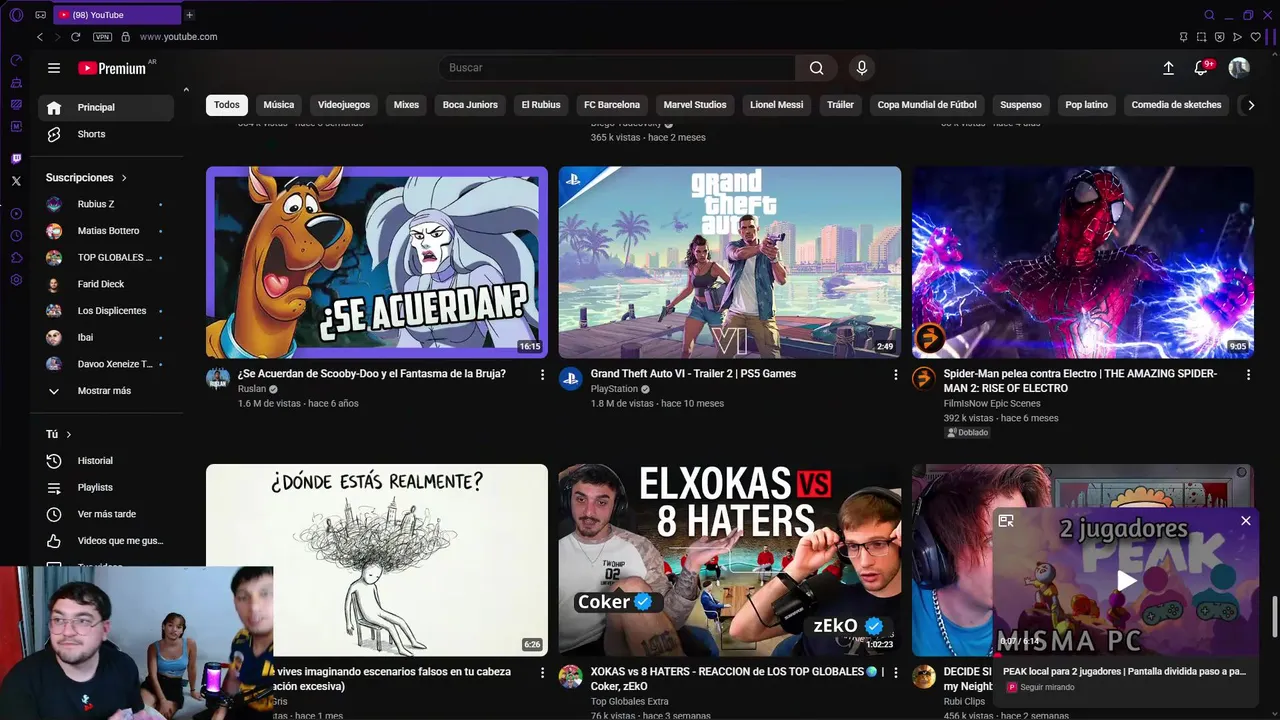
Task: Go back with the browser back arrow
Action: [40, 37]
